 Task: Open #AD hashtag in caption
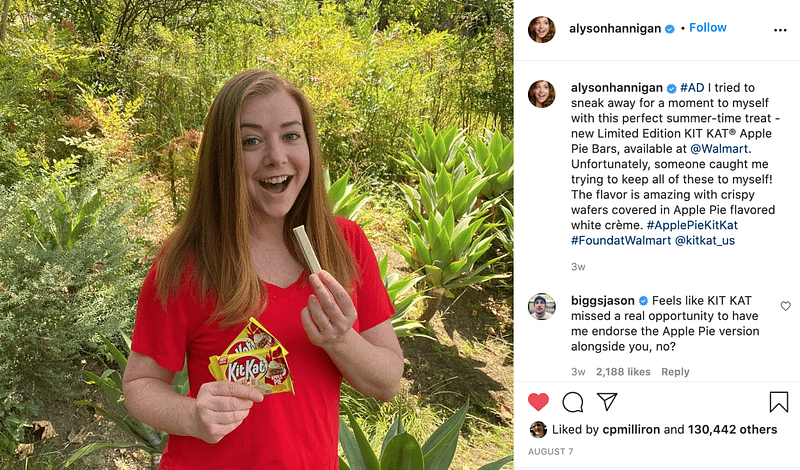coord(692,88)
